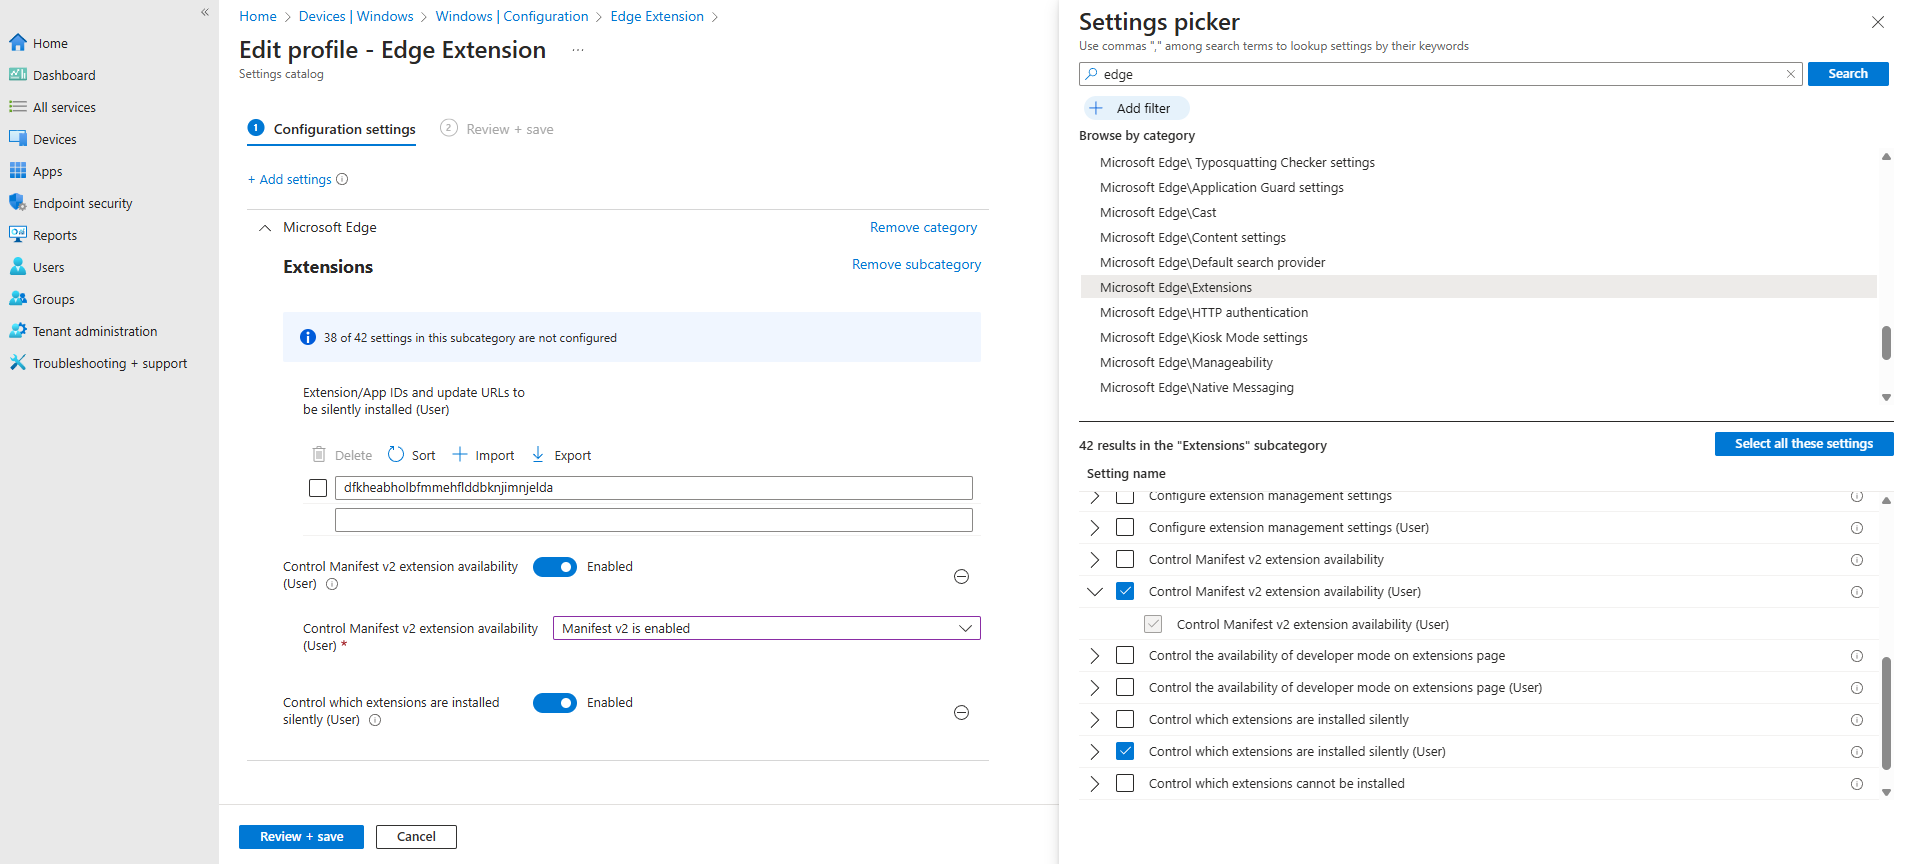Image resolution: width=1908 pixels, height=864 pixels.
Task: Open Home from the sidebar icon
Action: (18, 42)
